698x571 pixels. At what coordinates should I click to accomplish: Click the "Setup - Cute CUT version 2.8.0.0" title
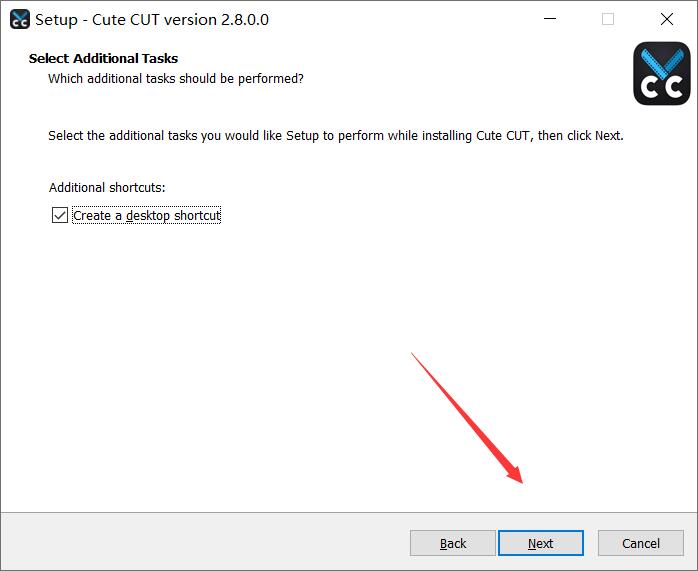152,19
